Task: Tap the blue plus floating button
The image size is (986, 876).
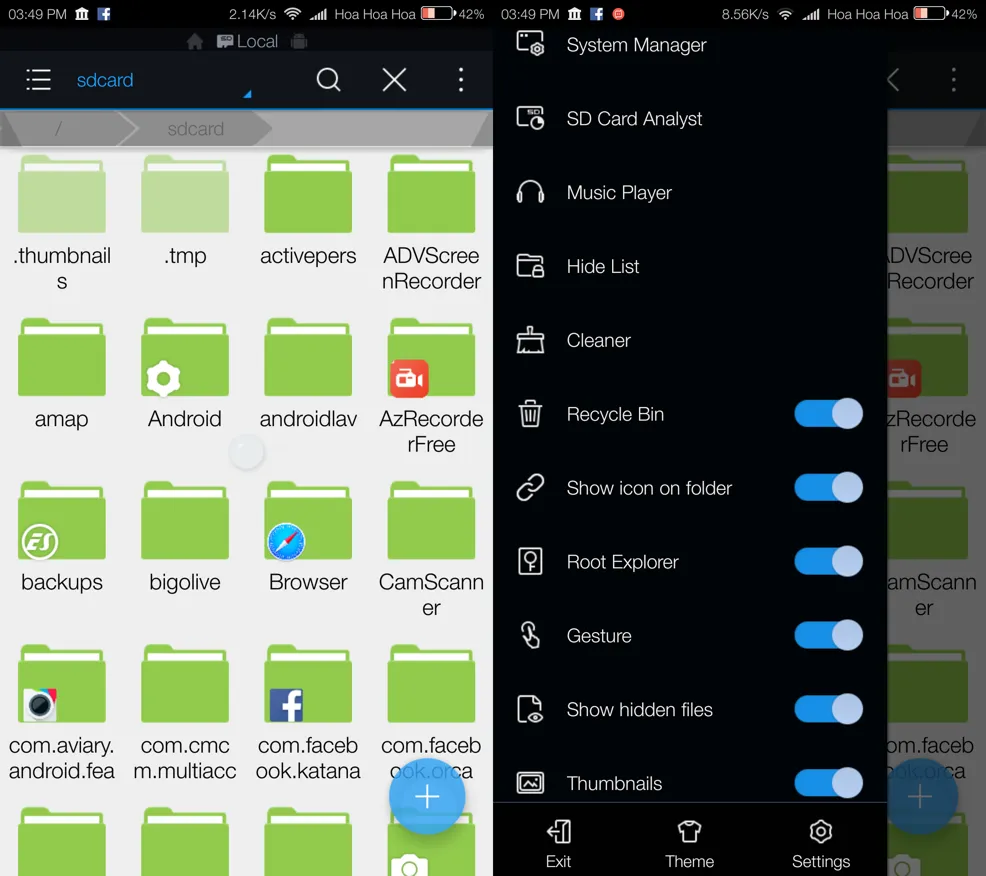Action: click(427, 797)
